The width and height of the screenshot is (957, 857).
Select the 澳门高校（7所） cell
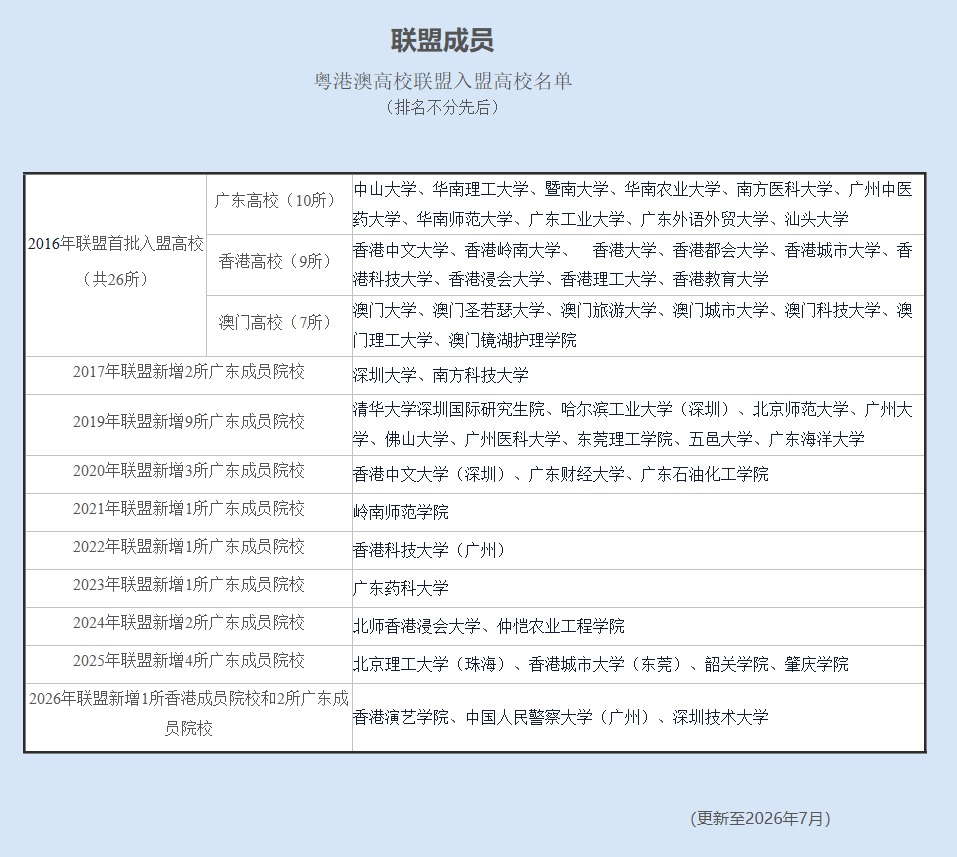tap(279, 326)
